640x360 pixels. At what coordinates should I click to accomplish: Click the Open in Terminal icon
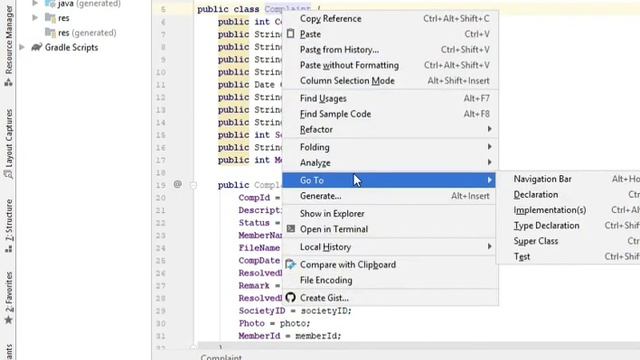pos(291,229)
